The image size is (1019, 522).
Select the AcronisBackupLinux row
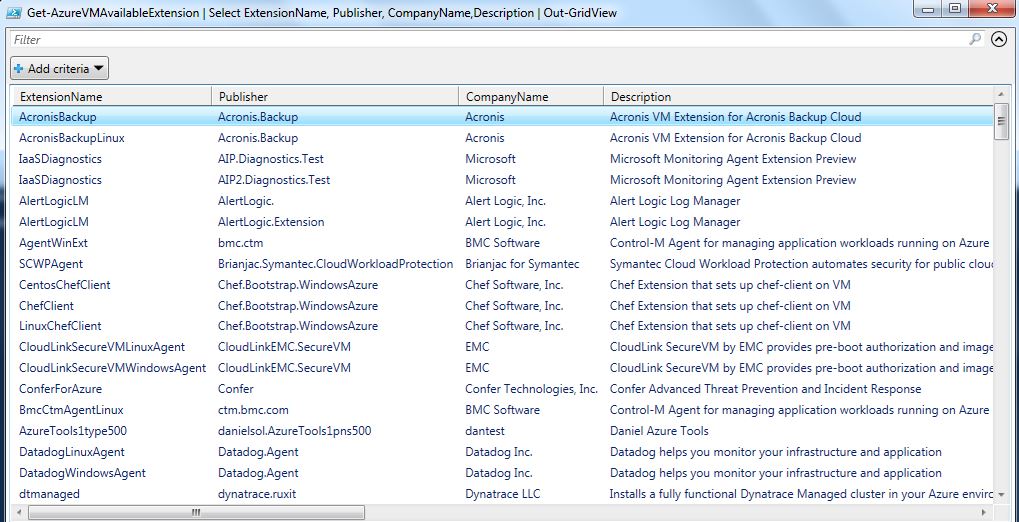click(503, 138)
